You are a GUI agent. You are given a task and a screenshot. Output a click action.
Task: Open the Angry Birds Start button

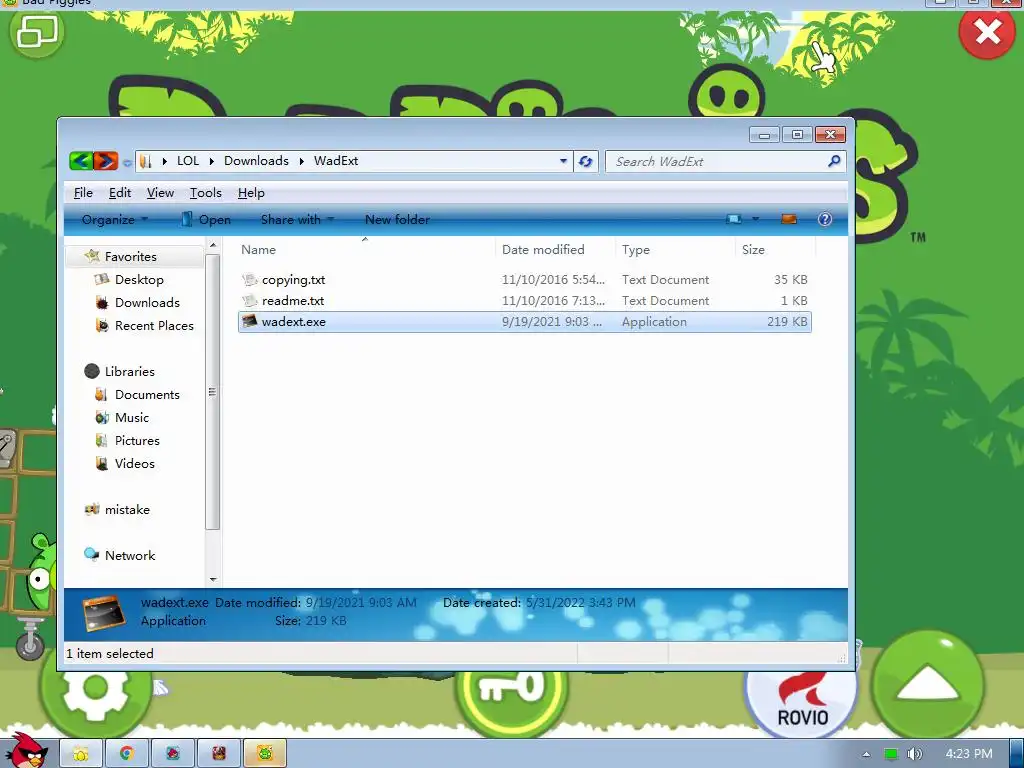click(26, 750)
